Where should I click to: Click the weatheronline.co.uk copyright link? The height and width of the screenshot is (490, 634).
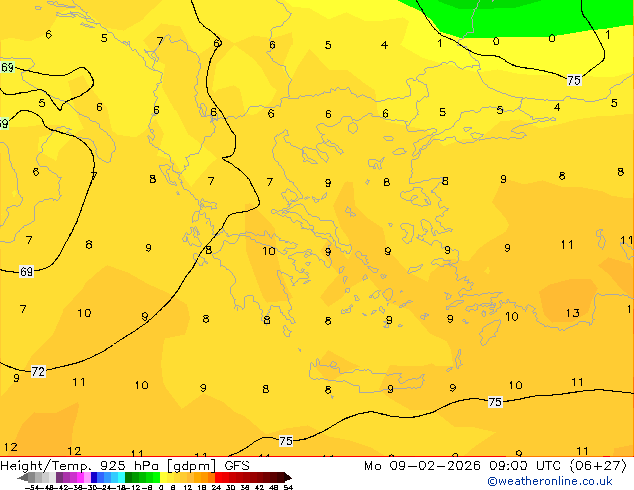pyautogui.click(x=550, y=481)
